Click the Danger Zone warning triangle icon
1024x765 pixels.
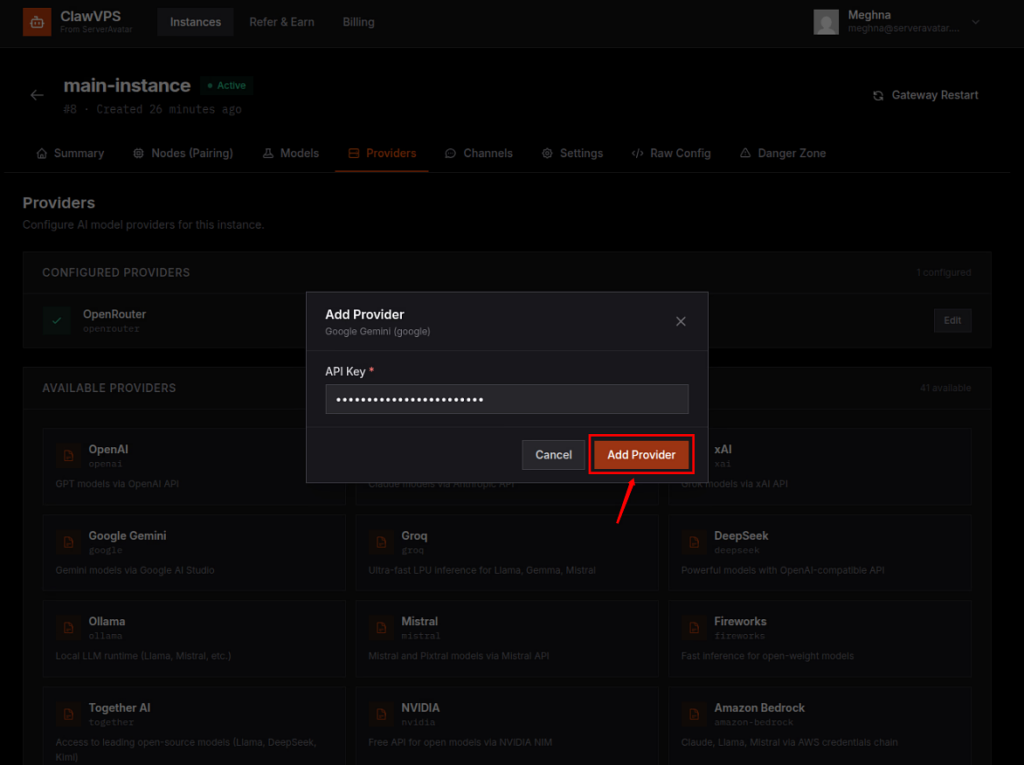coord(744,153)
